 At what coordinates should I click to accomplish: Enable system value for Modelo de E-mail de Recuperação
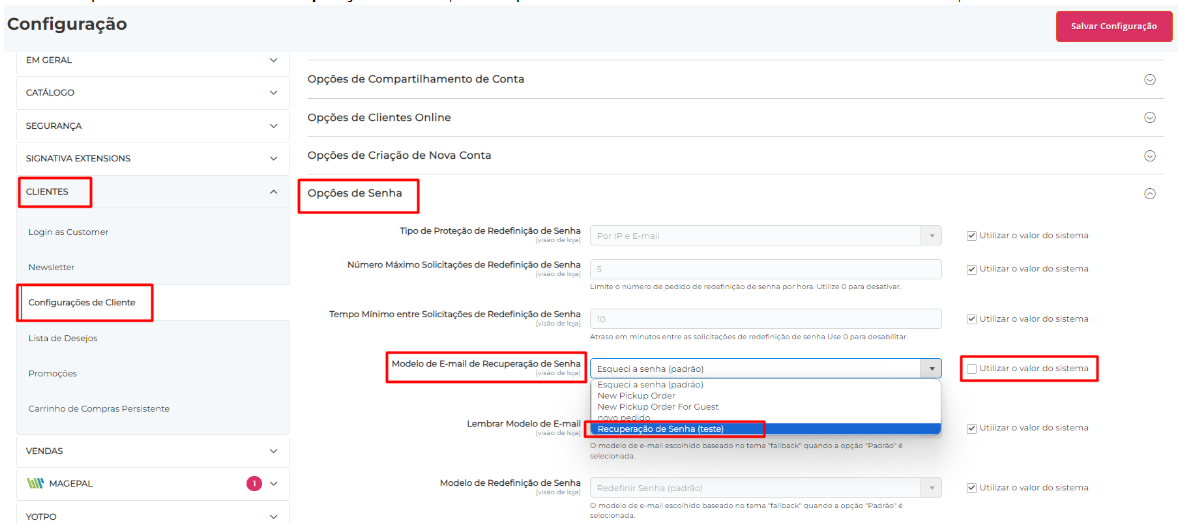pos(972,369)
